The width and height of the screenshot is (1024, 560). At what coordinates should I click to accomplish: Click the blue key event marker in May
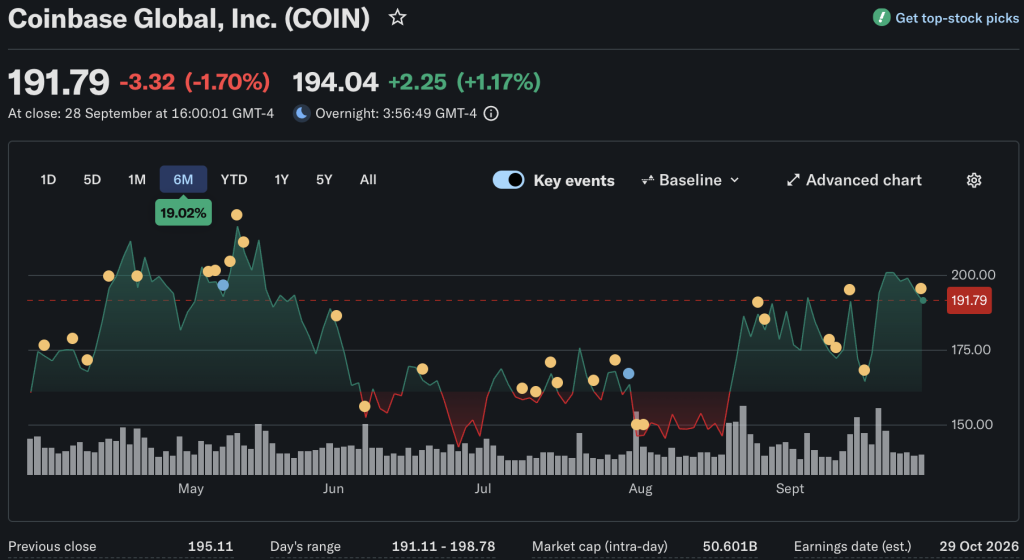pyautogui.click(x=223, y=285)
